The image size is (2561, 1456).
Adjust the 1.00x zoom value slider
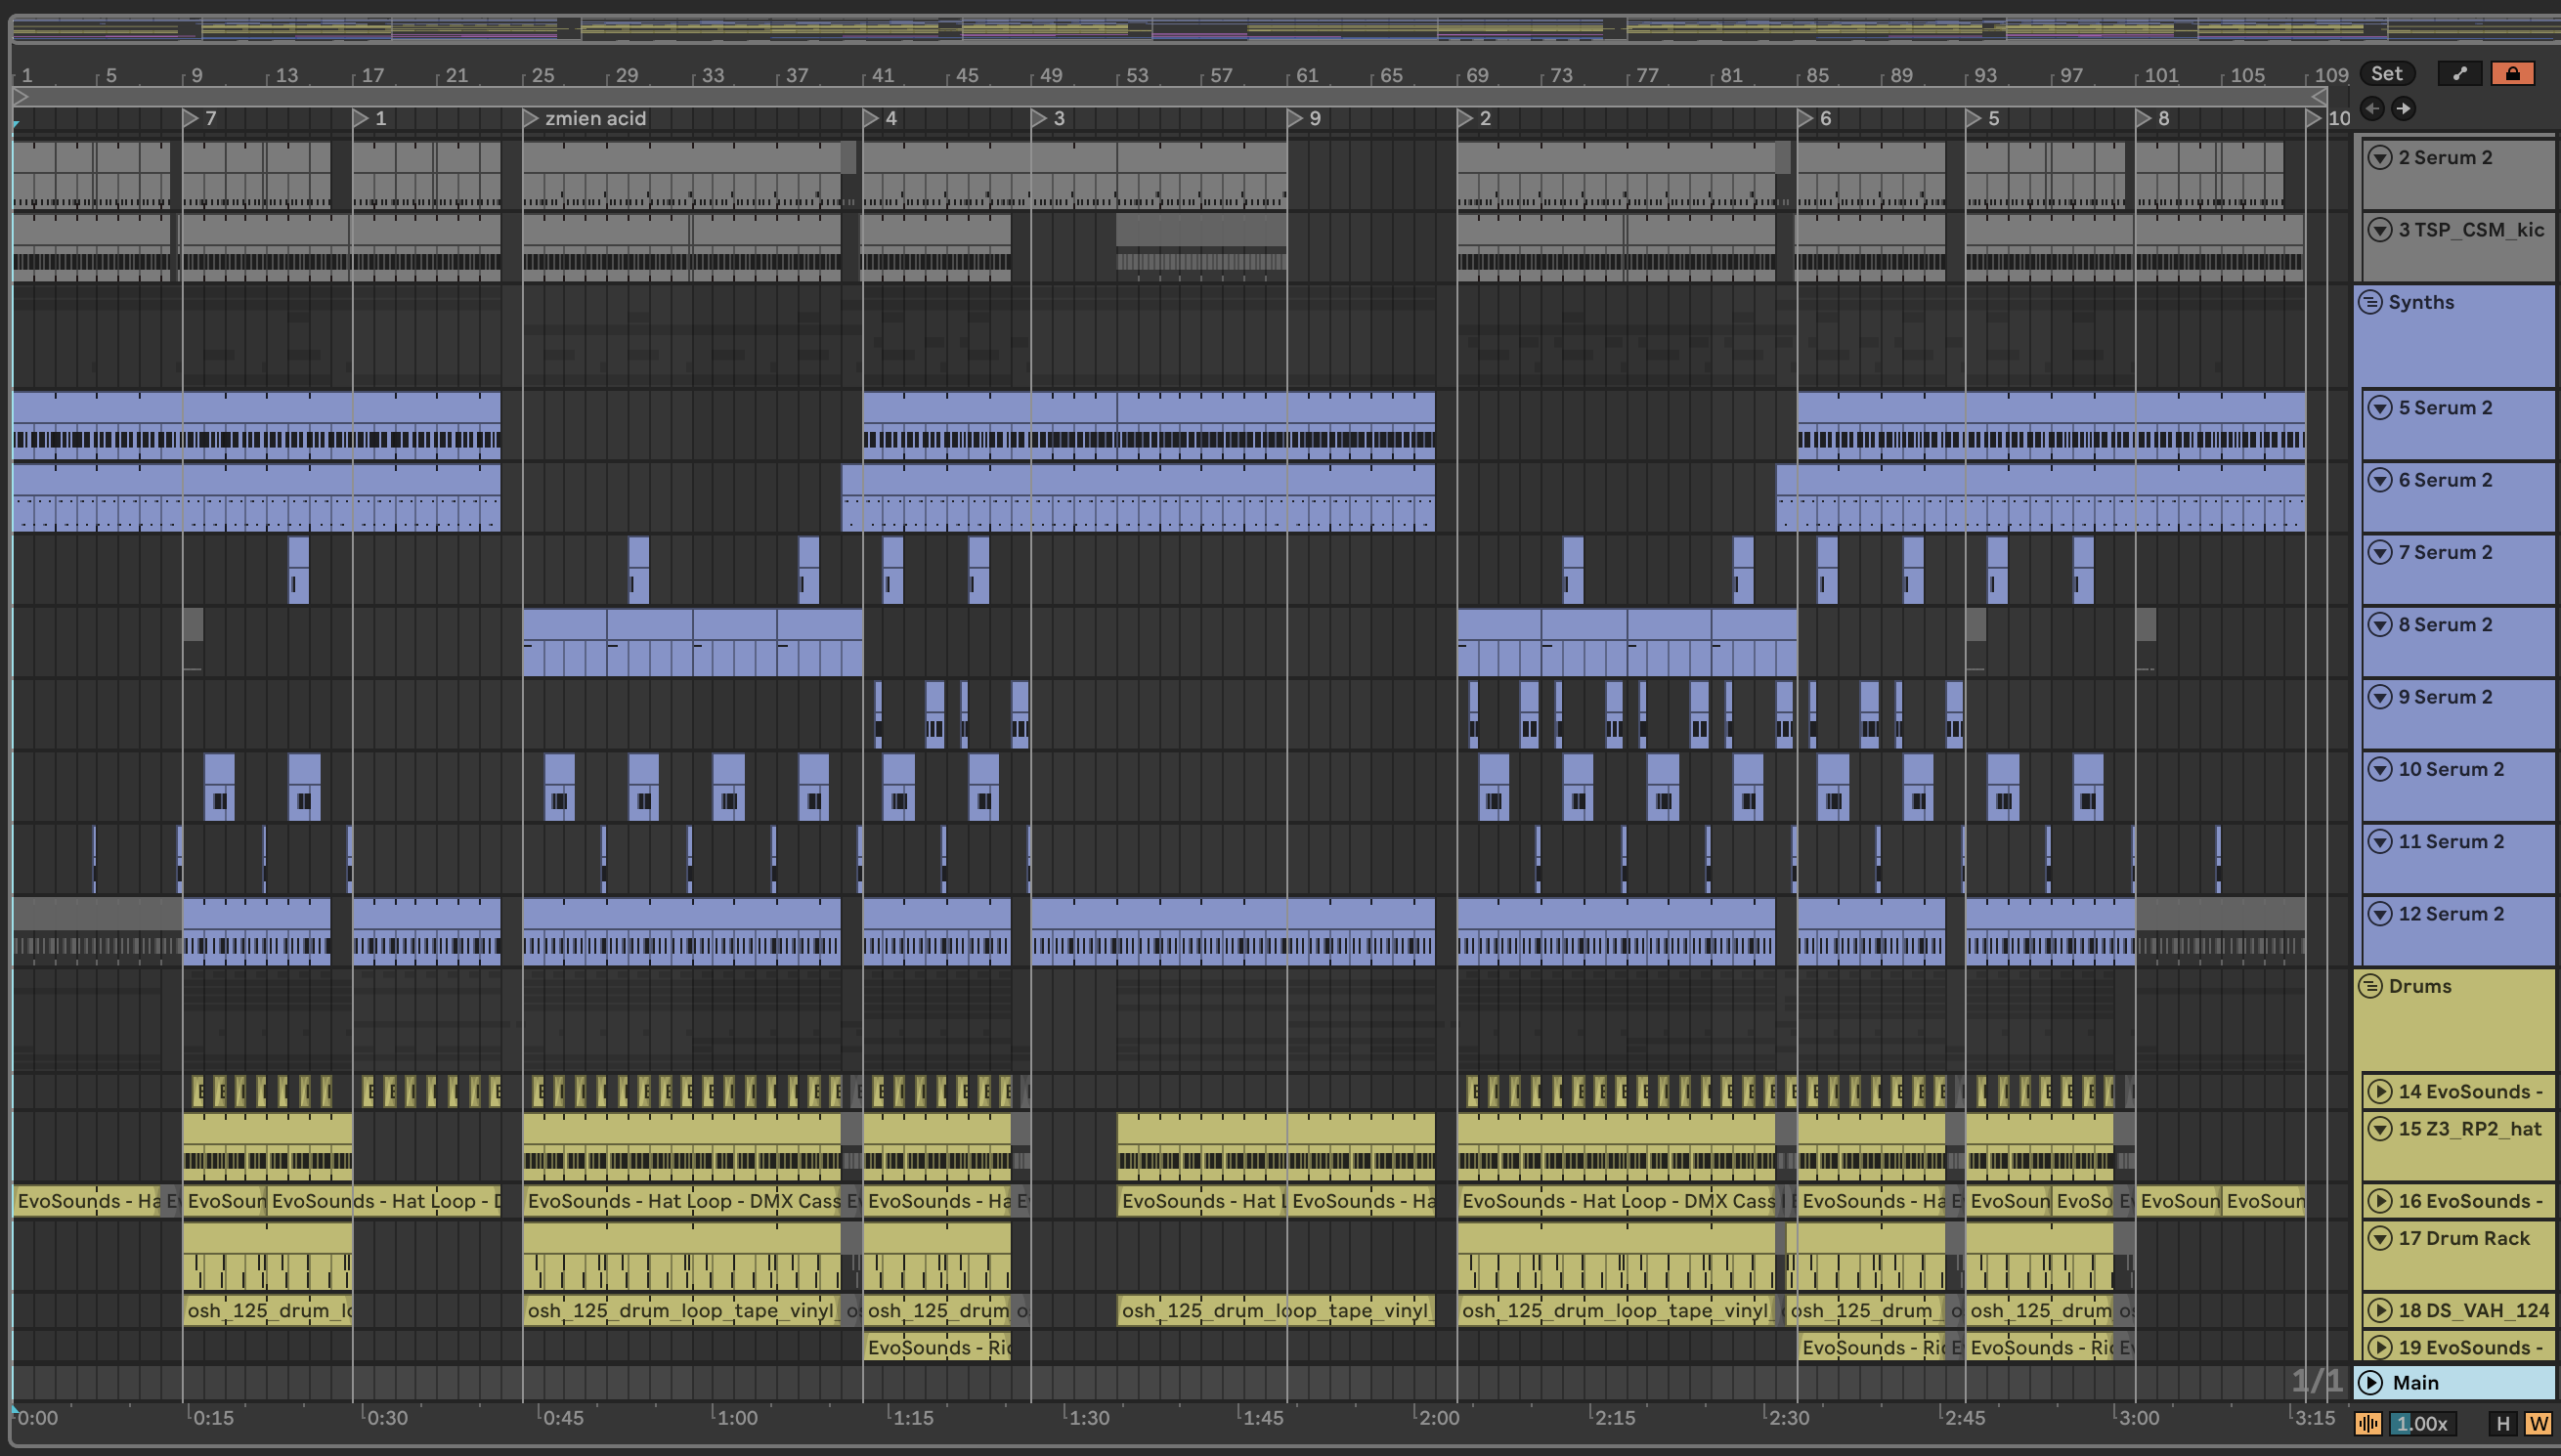[2422, 1424]
